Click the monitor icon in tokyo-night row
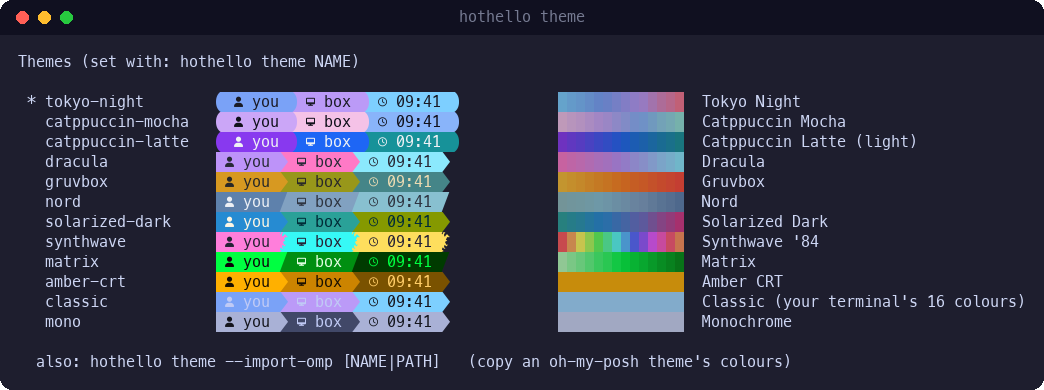This screenshot has height=390, width=1044. pos(310,102)
